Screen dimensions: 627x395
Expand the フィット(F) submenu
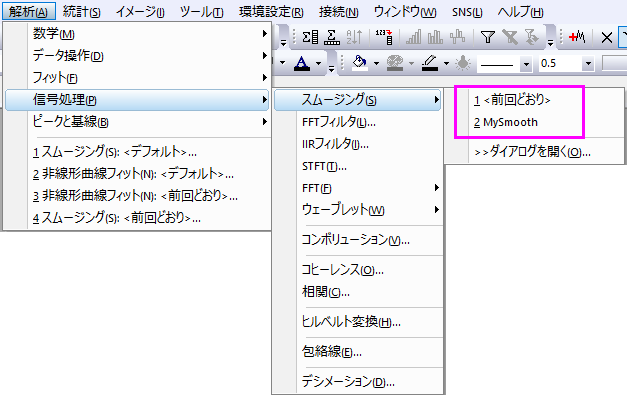[x=137, y=78]
